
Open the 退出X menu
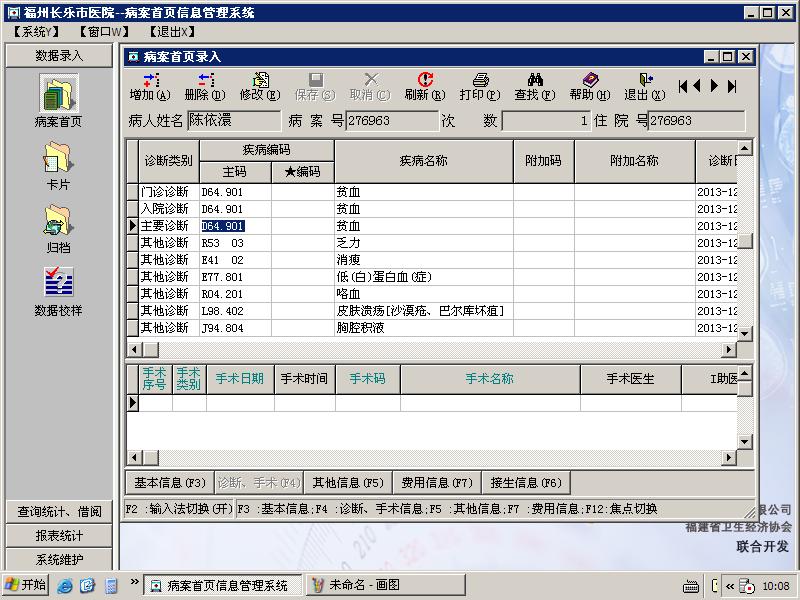172,32
